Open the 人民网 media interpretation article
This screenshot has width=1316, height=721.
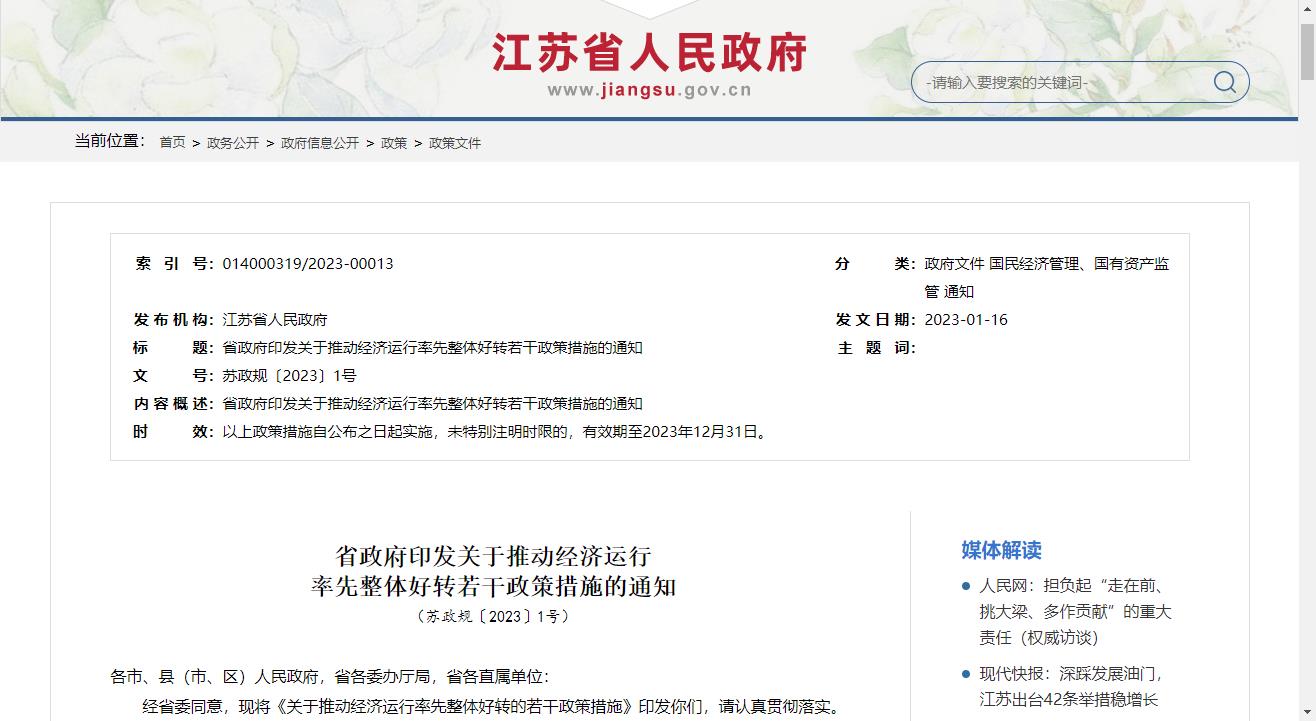coord(1075,611)
